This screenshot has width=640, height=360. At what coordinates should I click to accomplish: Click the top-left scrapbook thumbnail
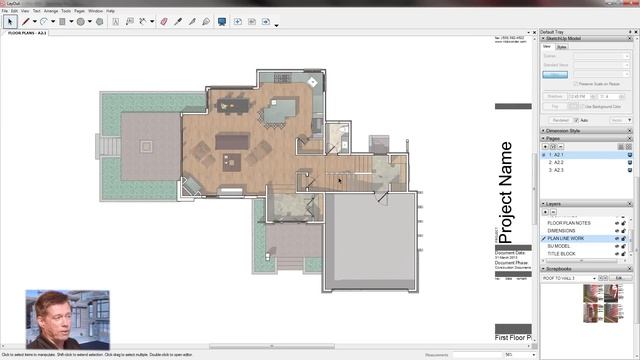click(x=592, y=293)
